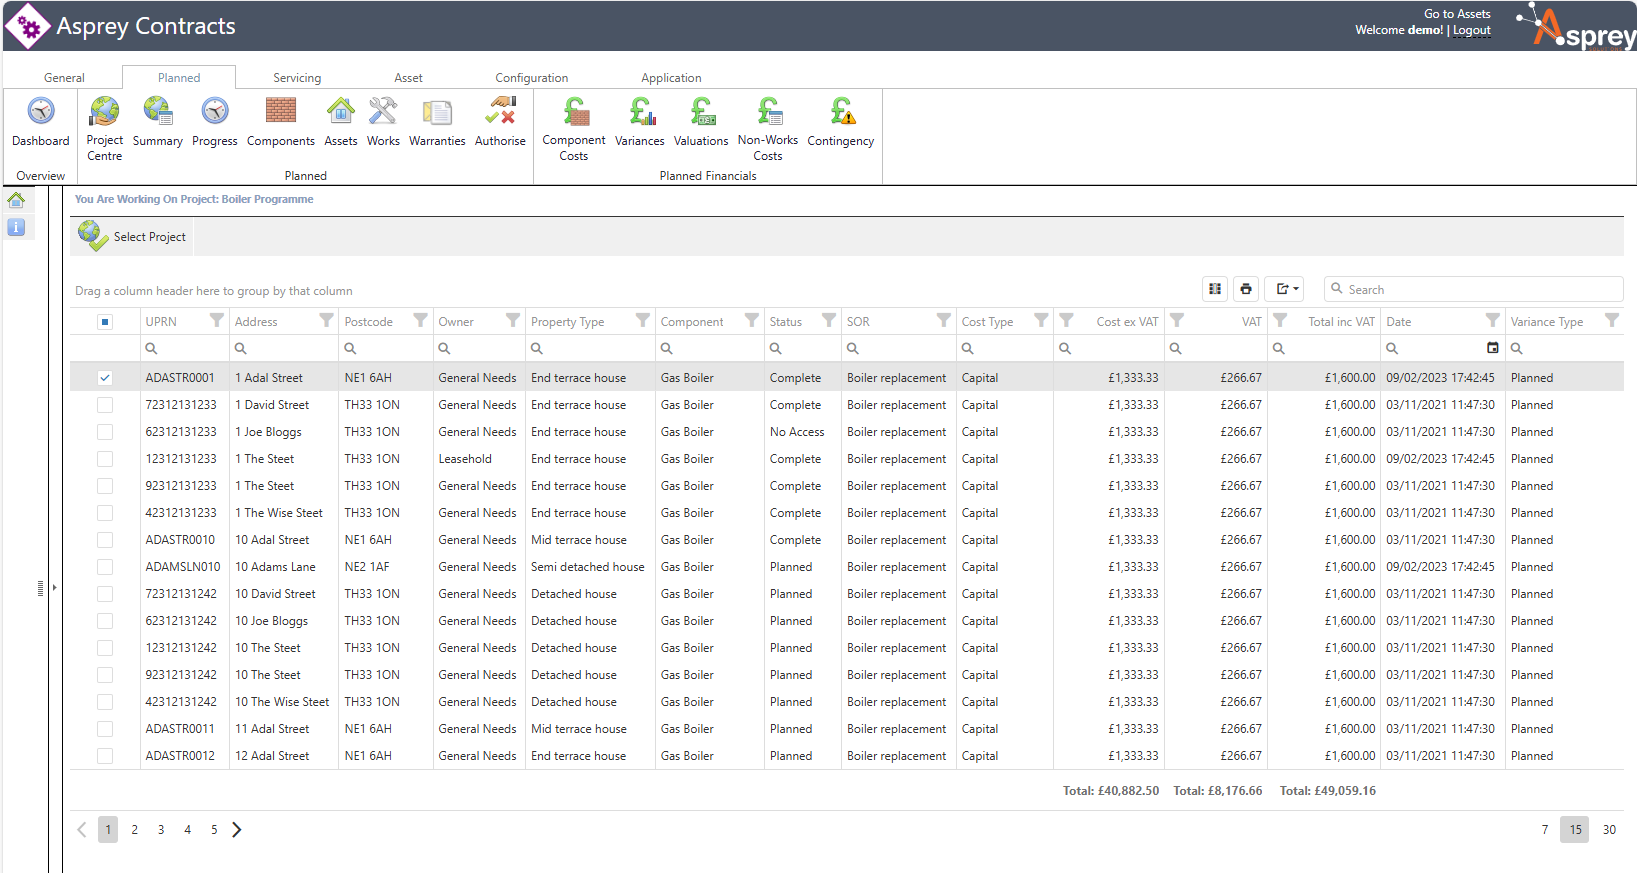The height and width of the screenshot is (873, 1637).
Task: Open the Status column filter
Action: pyautogui.click(x=828, y=321)
